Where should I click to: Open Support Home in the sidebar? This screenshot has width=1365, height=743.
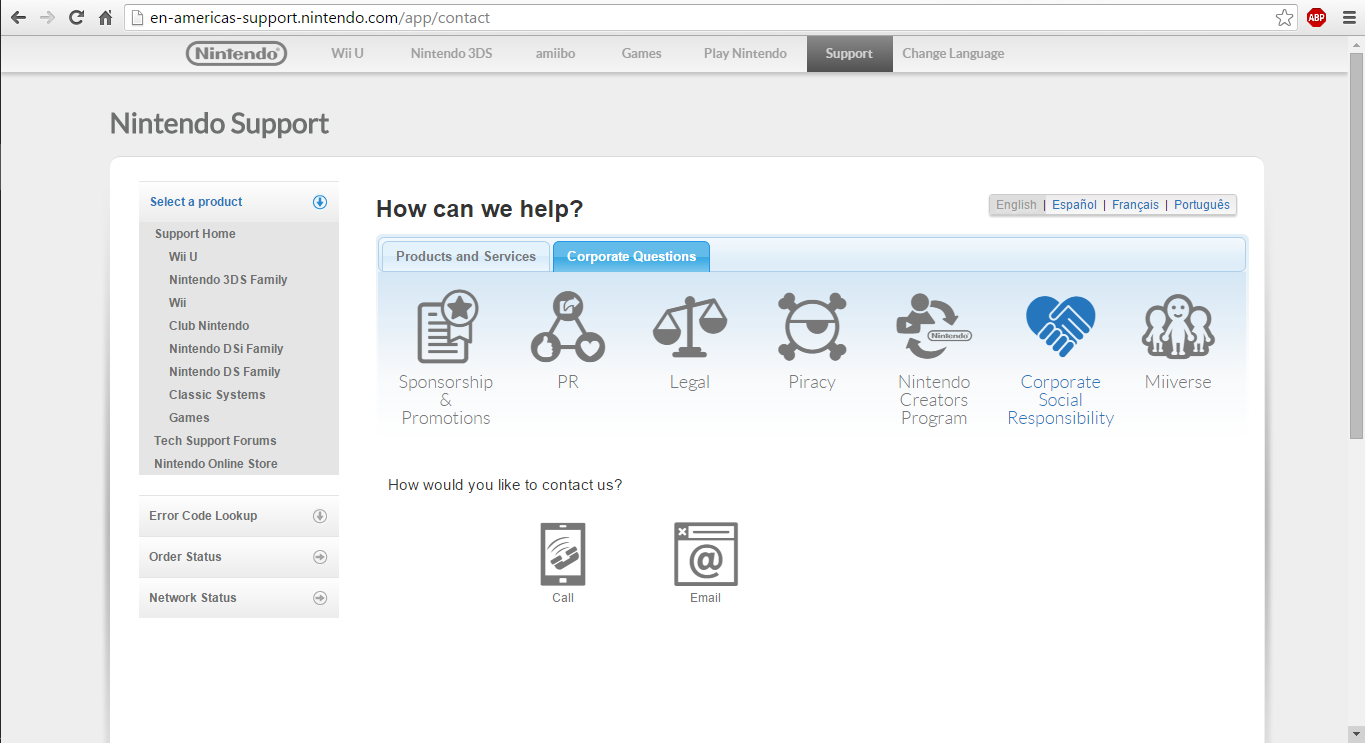point(195,234)
